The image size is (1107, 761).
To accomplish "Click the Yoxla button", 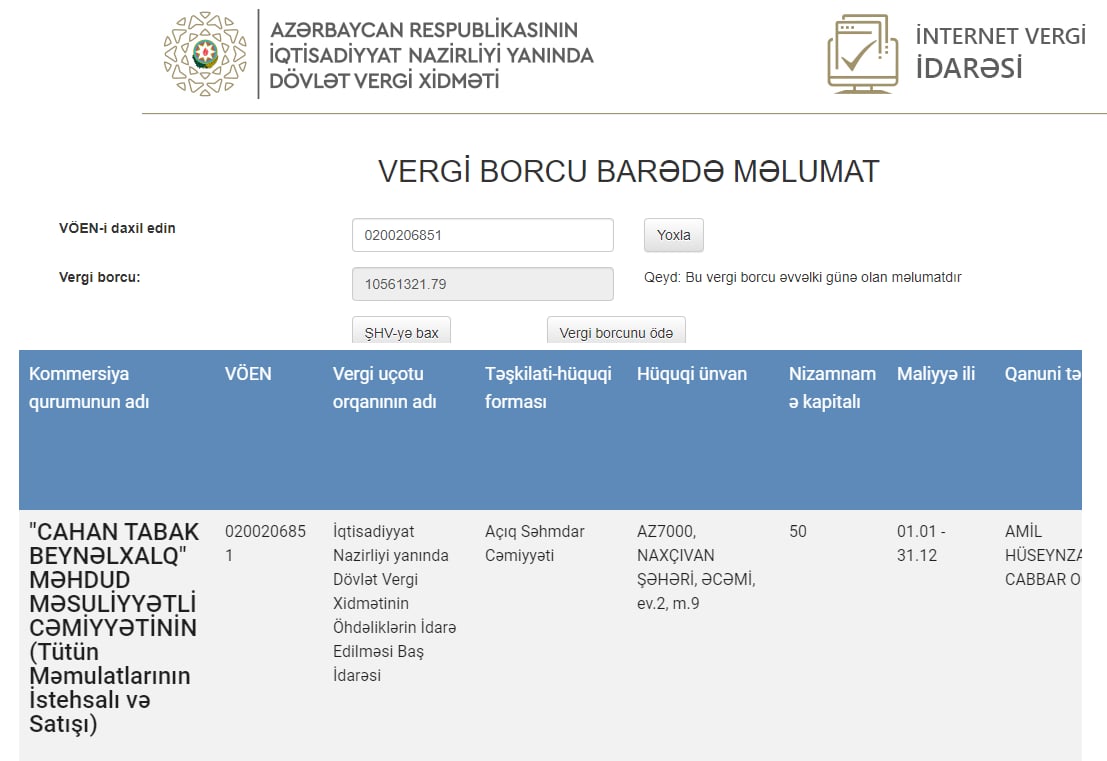I will (674, 235).
